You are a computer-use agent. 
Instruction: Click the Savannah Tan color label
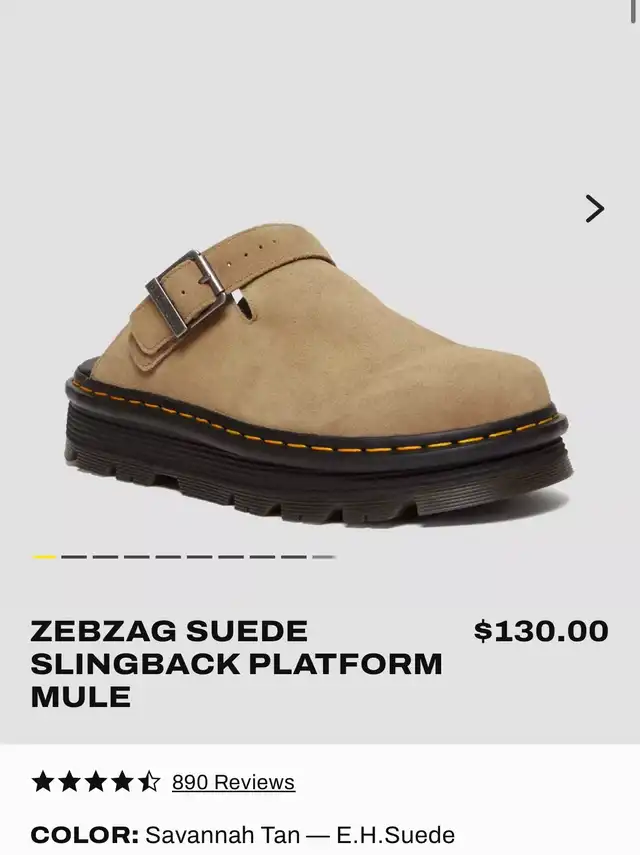243,835
